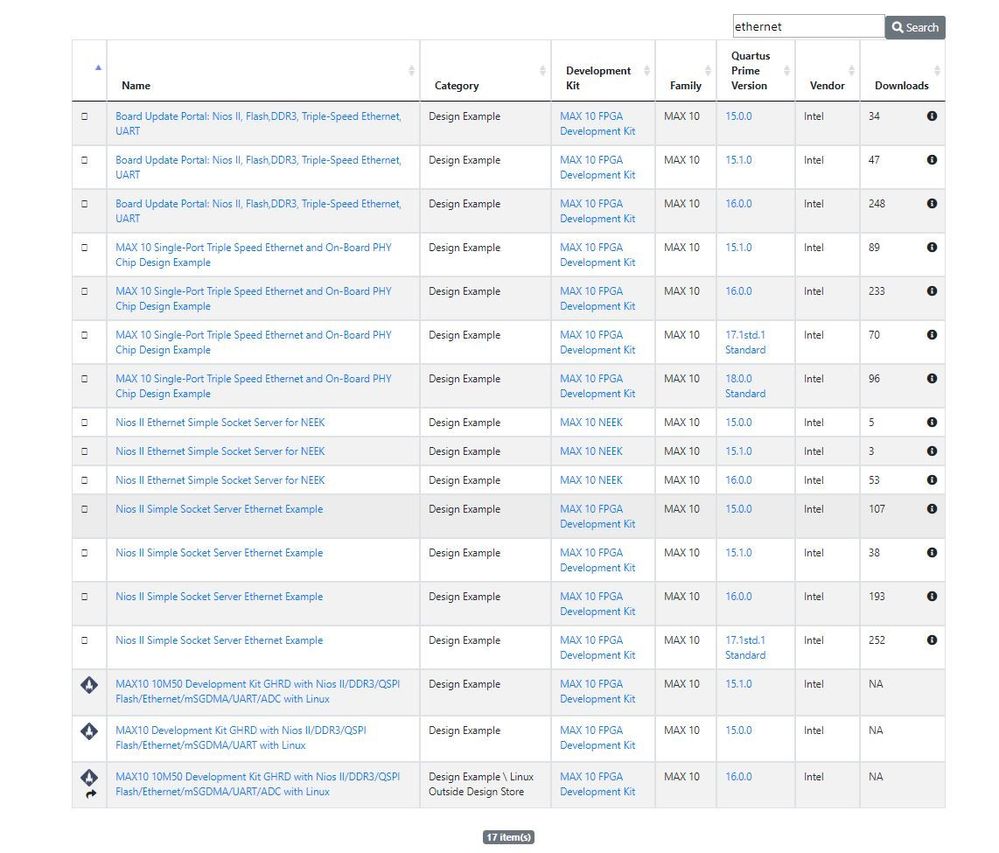Tick checkbox for Board Update Portal 15.0.0 row
999x853 pixels.
(x=84, y=117)
